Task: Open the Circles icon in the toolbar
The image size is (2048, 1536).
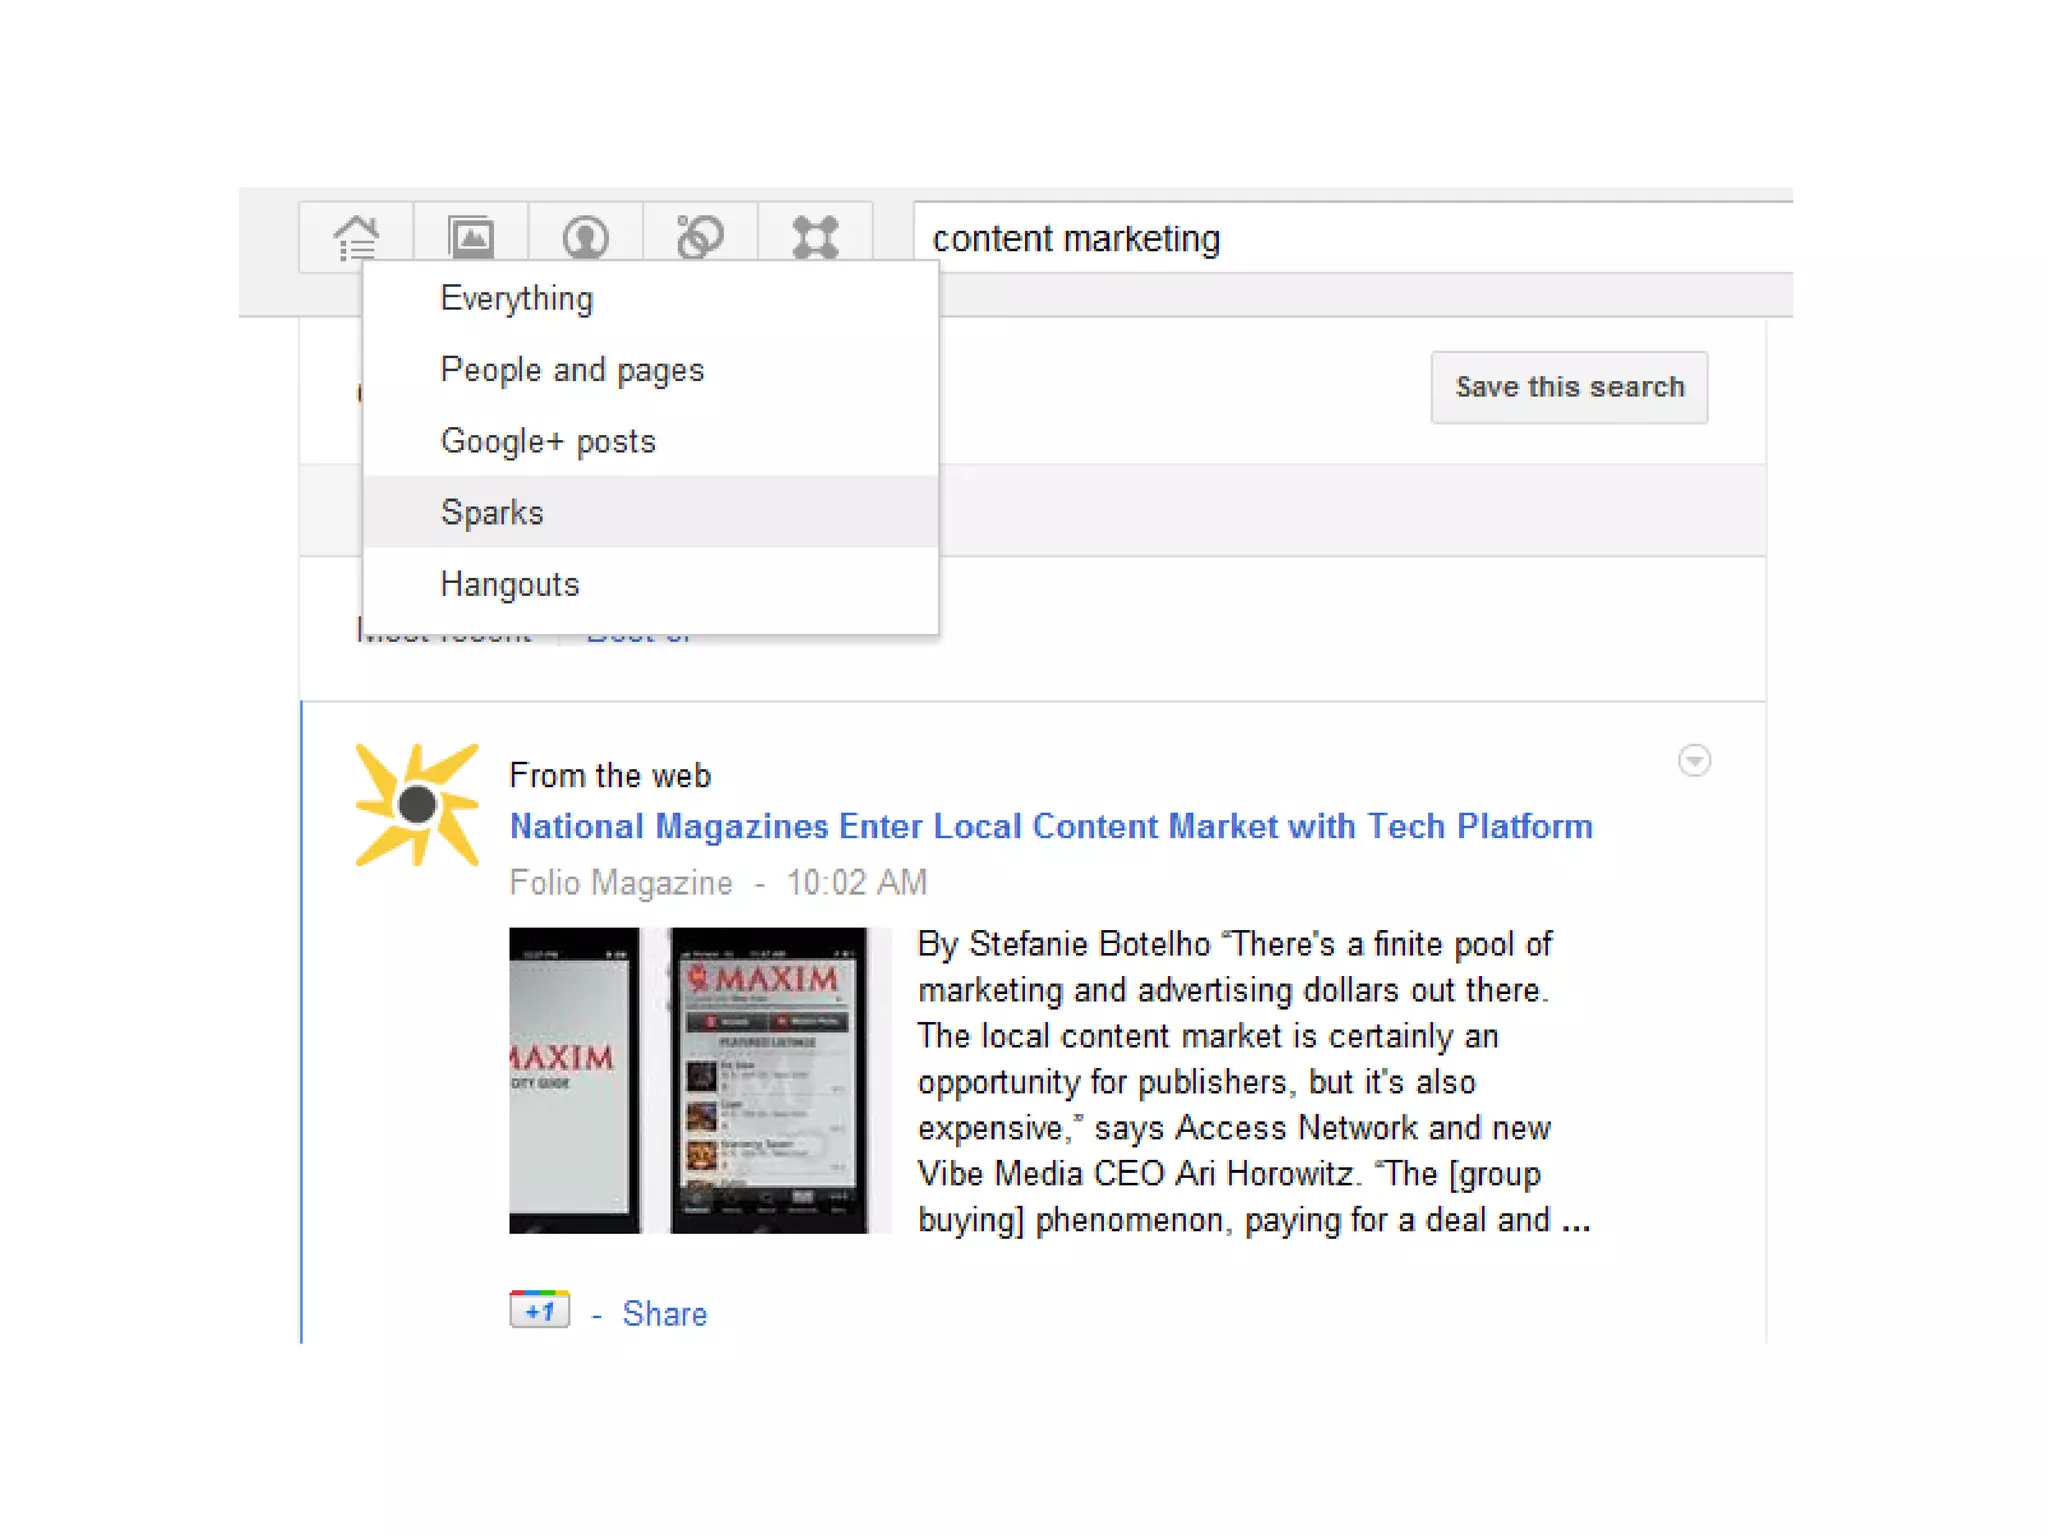Action: (x=700, y=237)
